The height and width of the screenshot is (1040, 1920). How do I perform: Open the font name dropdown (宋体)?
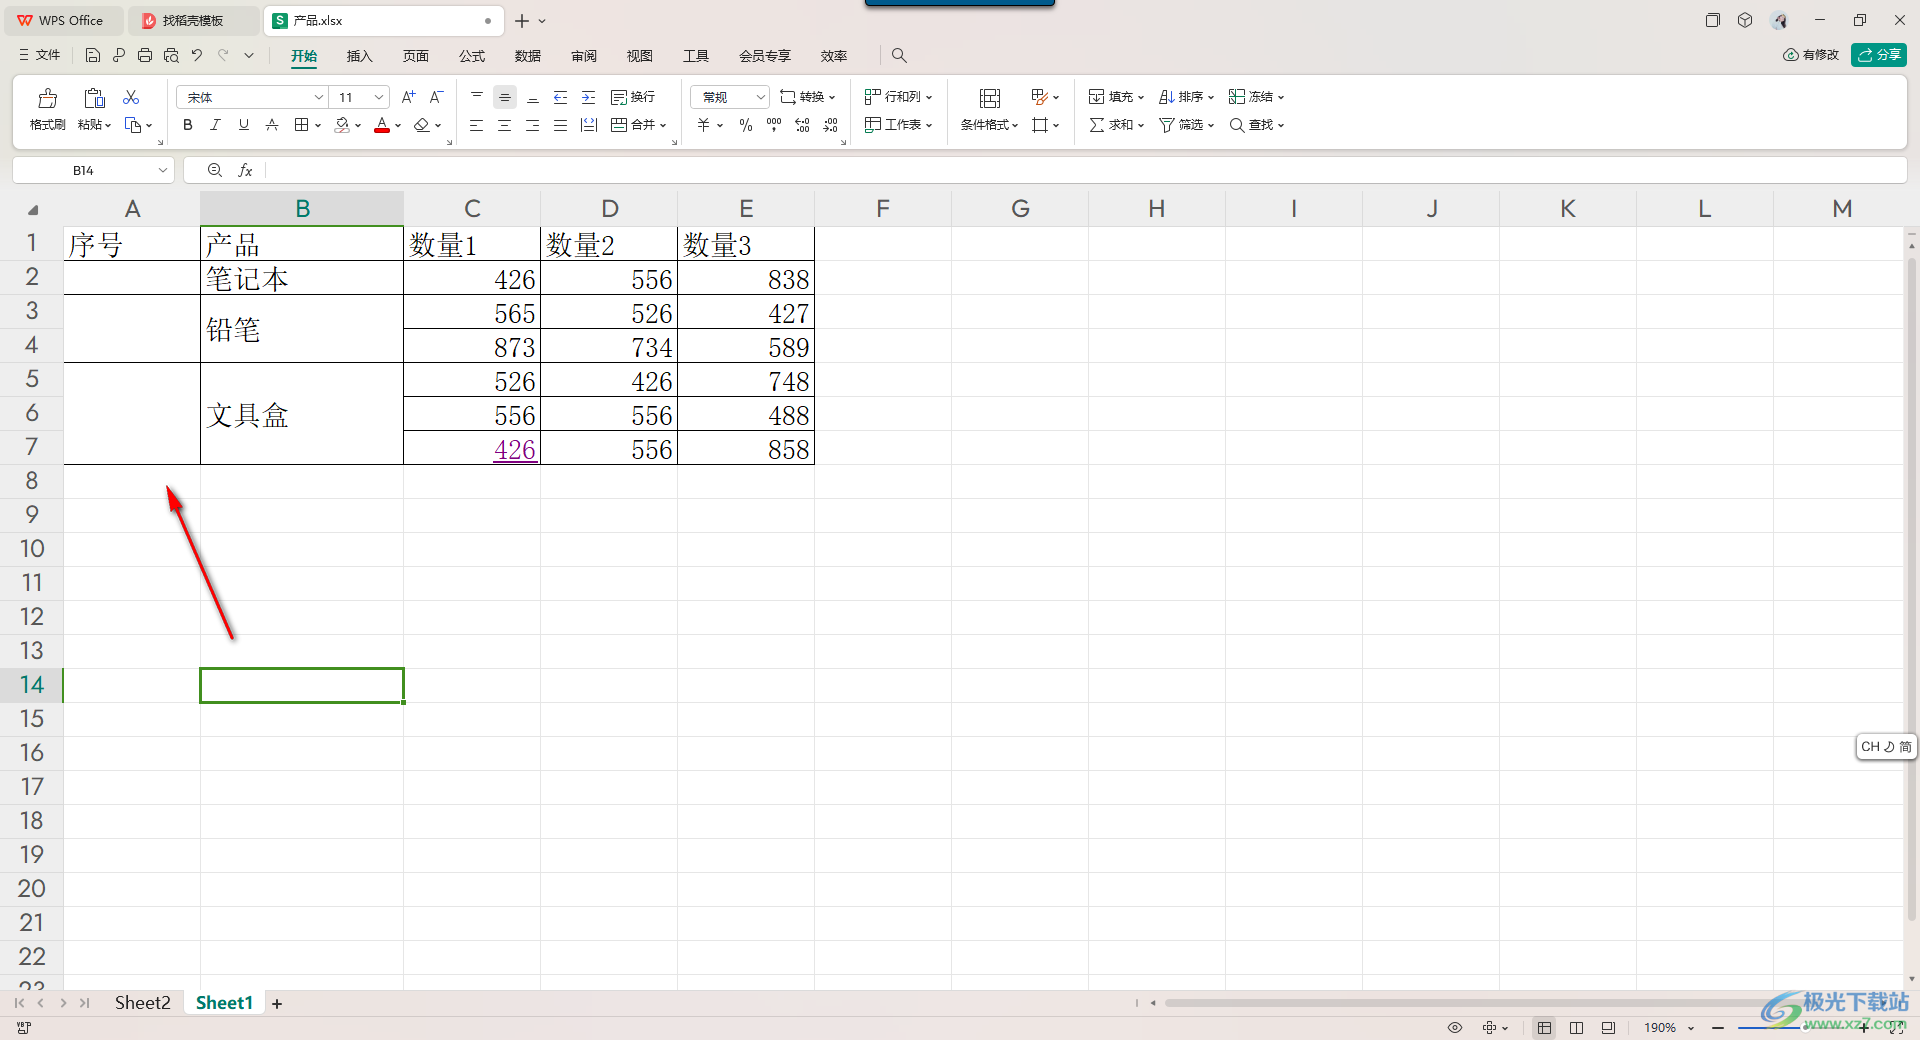click(319, 97)
